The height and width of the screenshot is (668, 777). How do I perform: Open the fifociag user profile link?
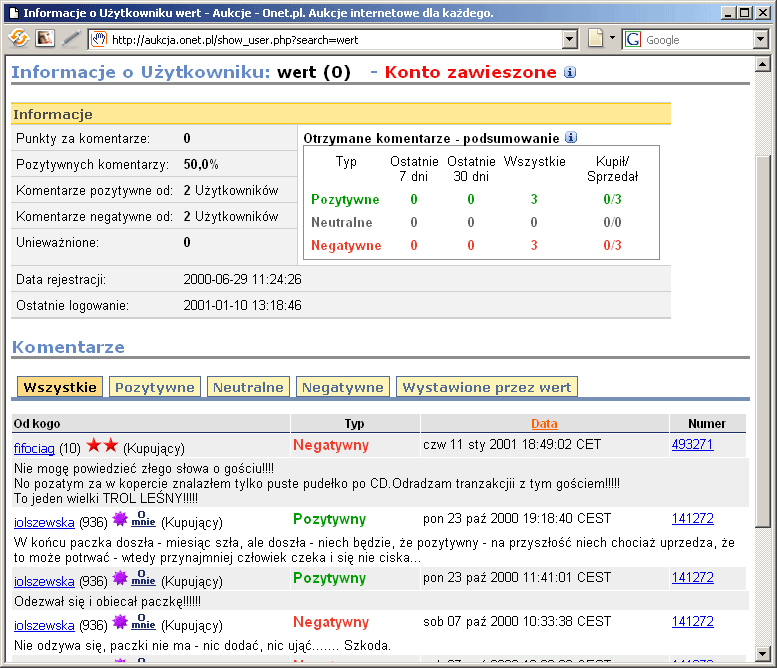(34, 448)
